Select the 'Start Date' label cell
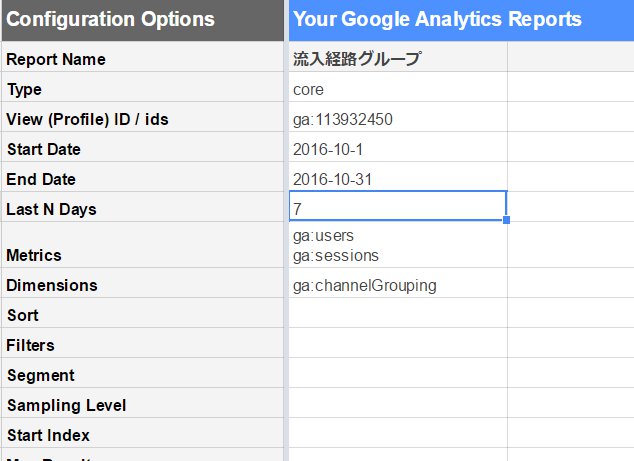The width and height of the screenshot is (634, 461). coord(143,147)
